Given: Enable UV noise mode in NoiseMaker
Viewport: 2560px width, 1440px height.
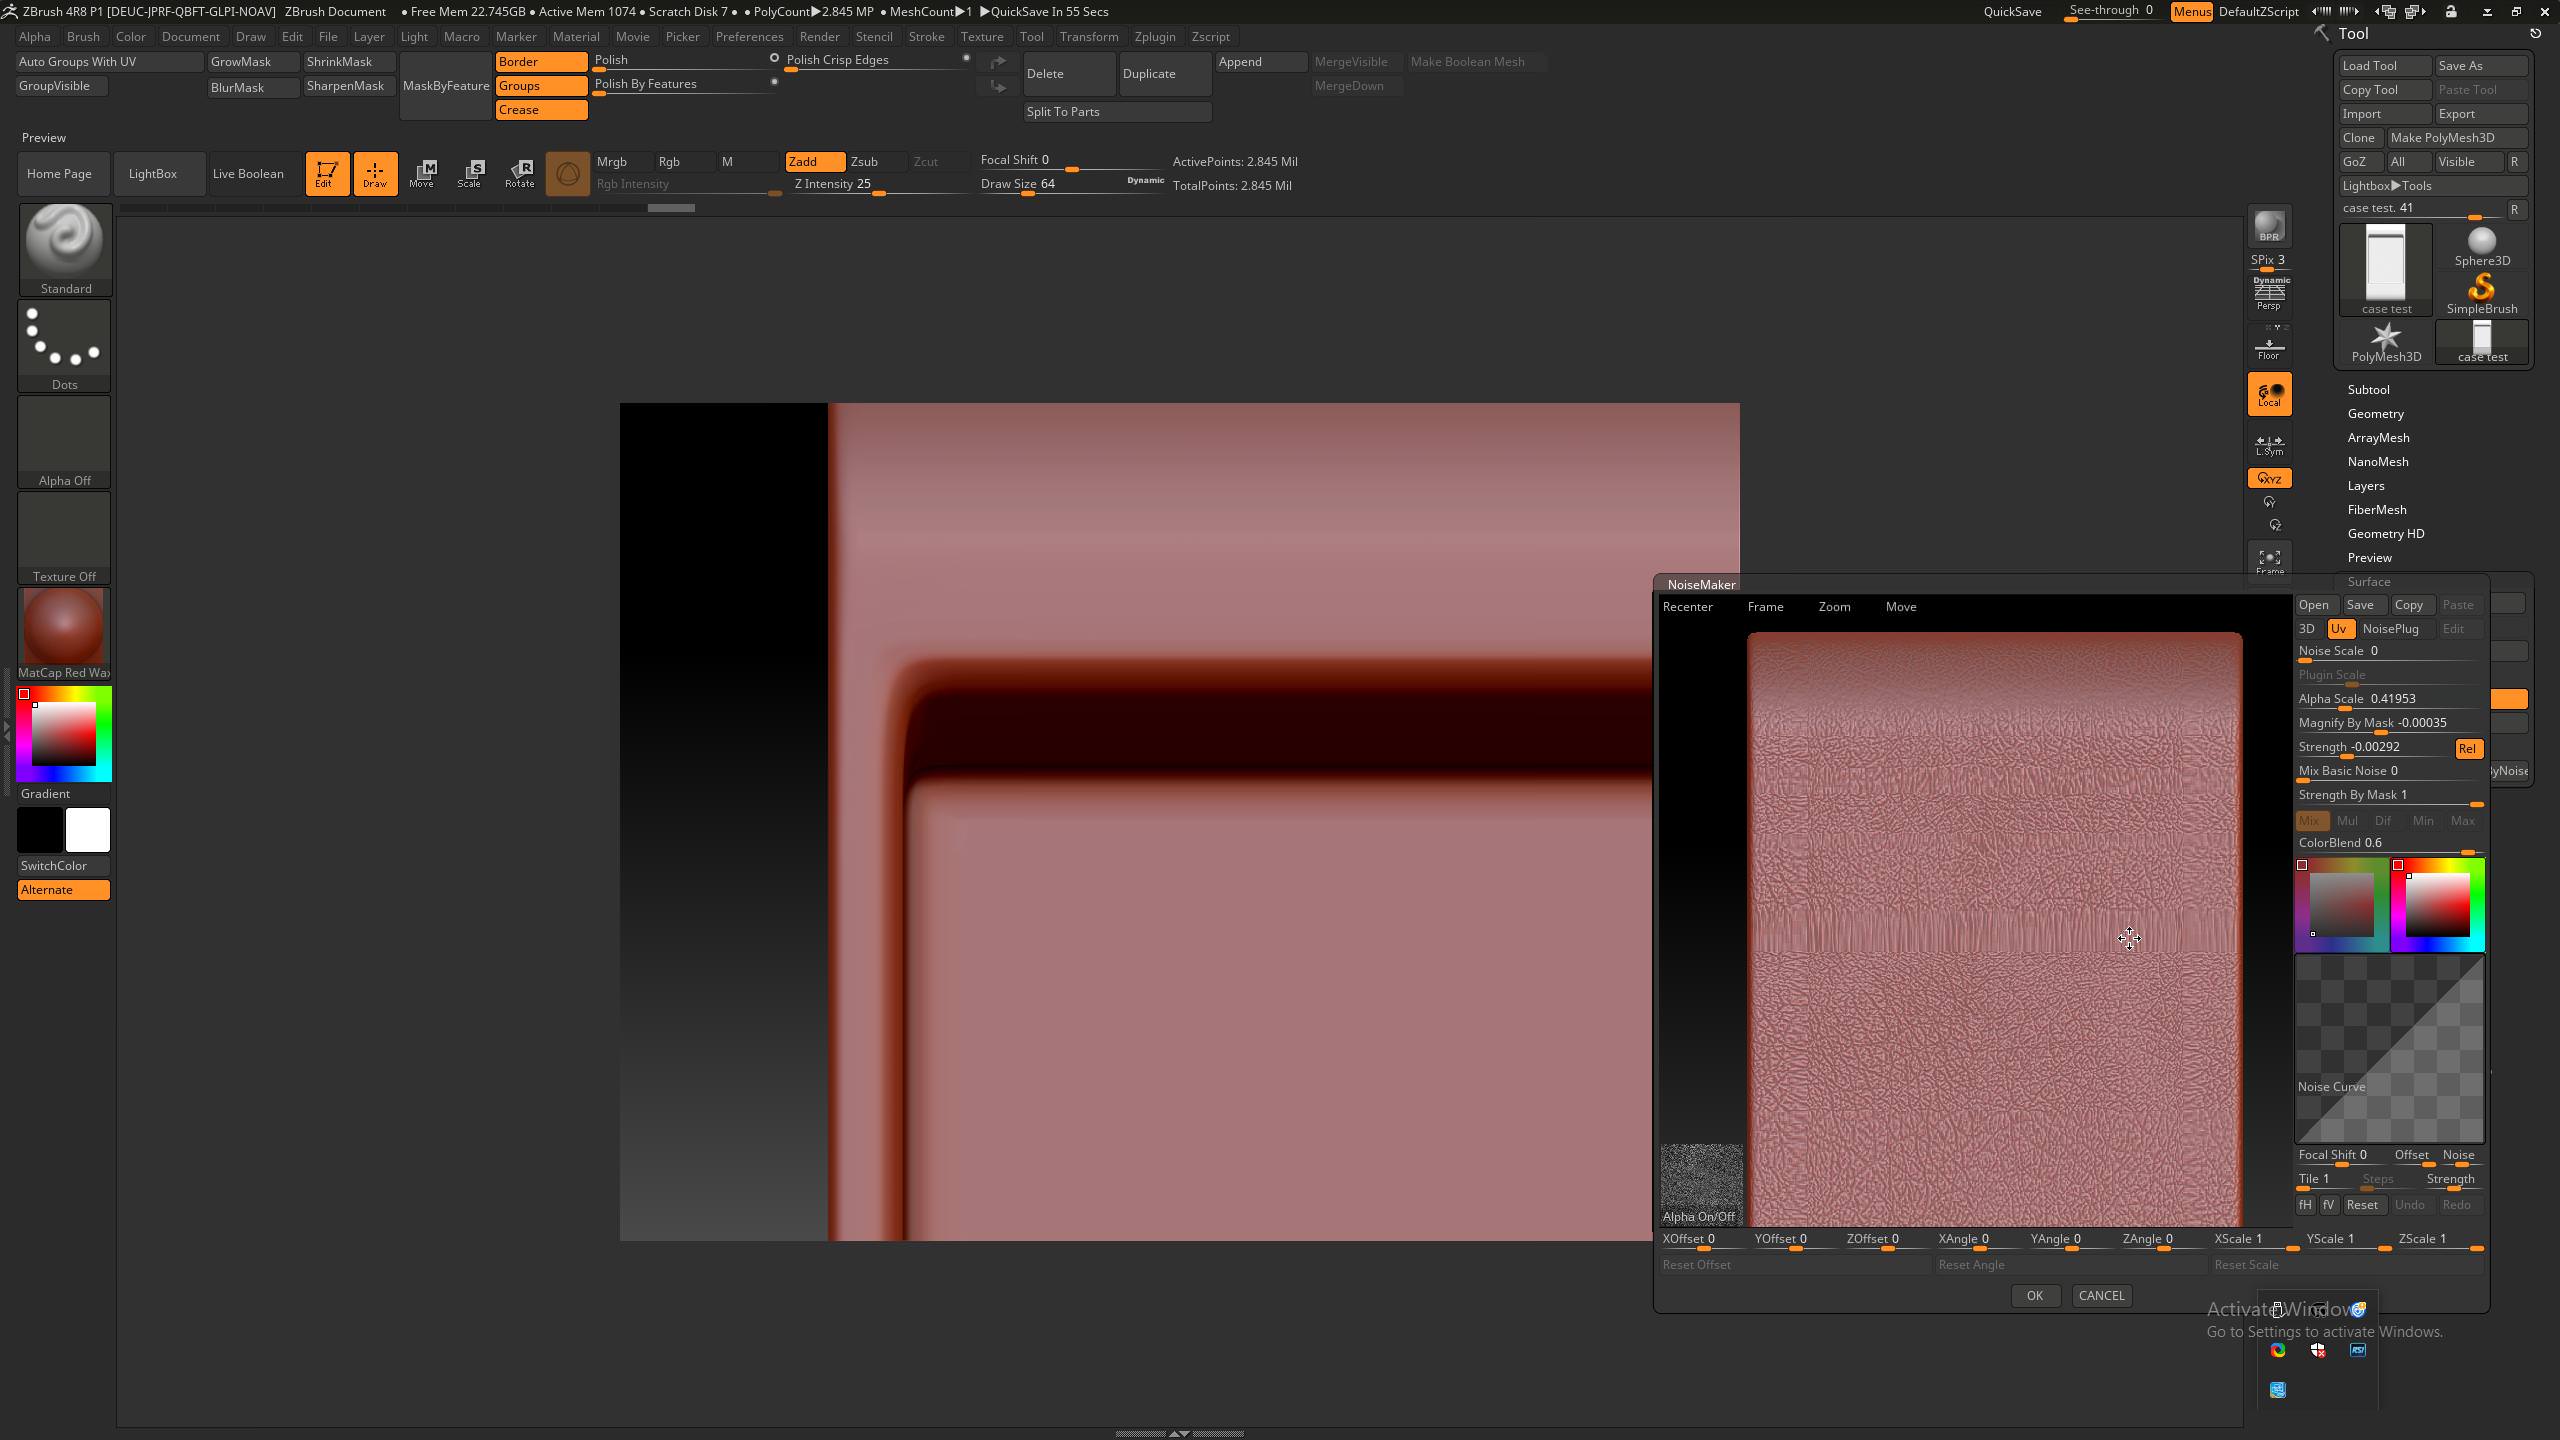Looking at the screenshot, I should (x=2339, y=629).
